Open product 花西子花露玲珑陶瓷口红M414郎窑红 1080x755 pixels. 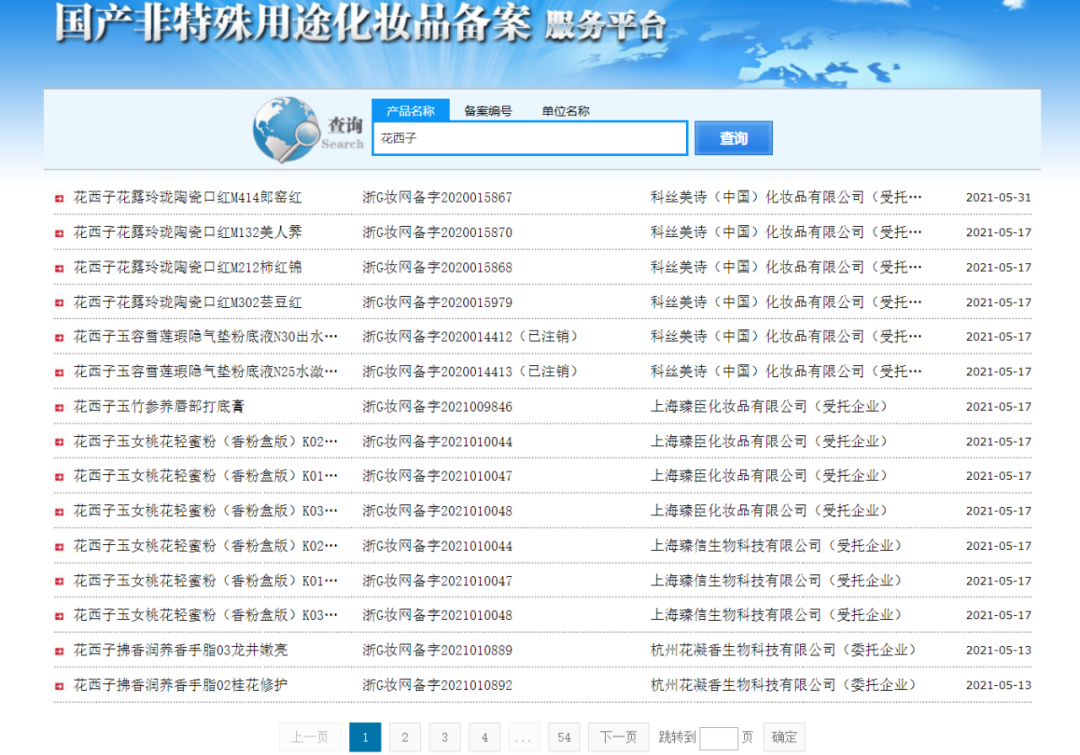tap(187, 198)
